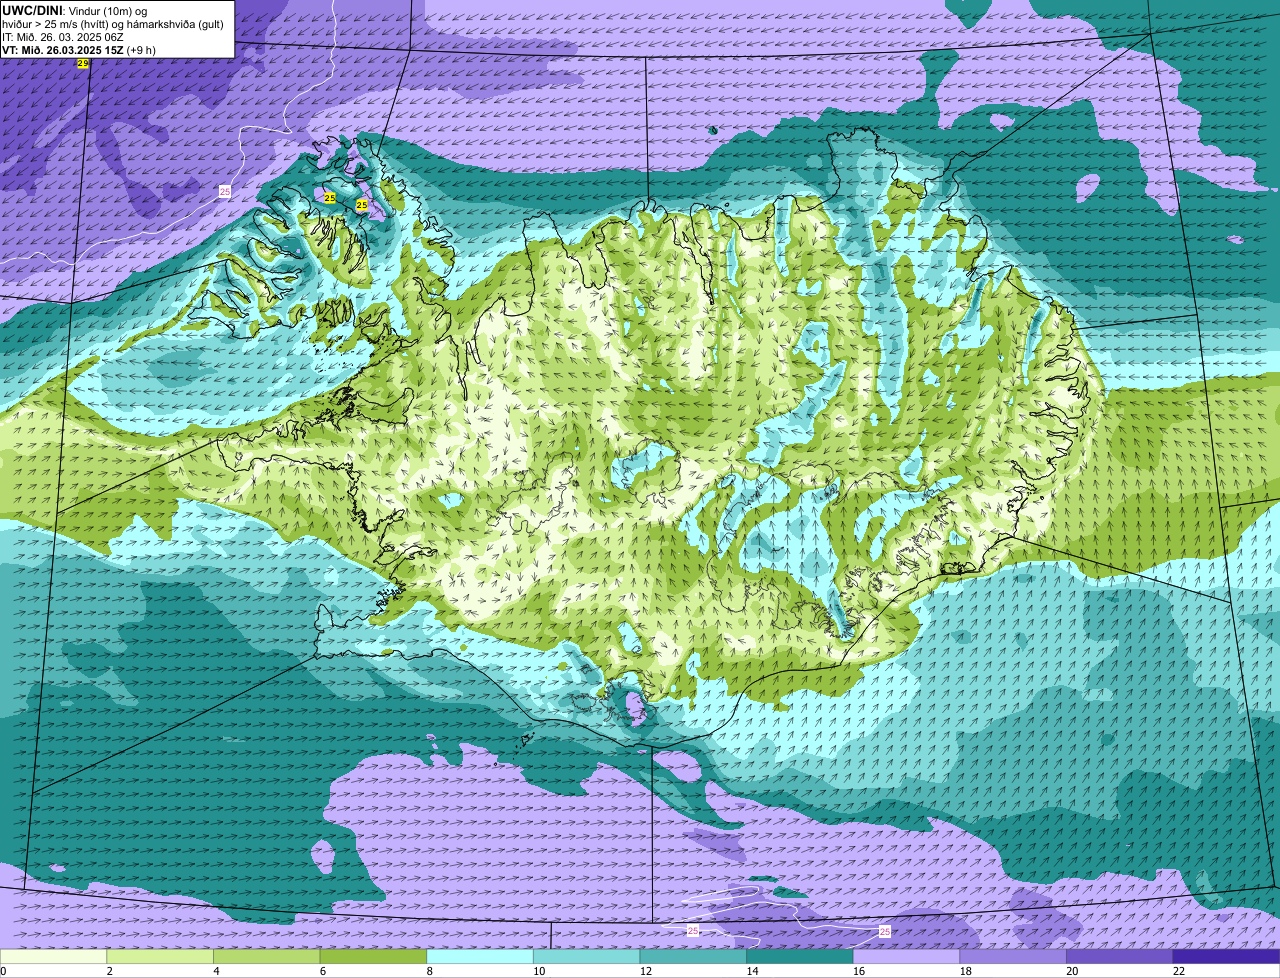Screen dimensions: 1280x978
Task: Click the '22' label on the color scale
Action: 1179,971
